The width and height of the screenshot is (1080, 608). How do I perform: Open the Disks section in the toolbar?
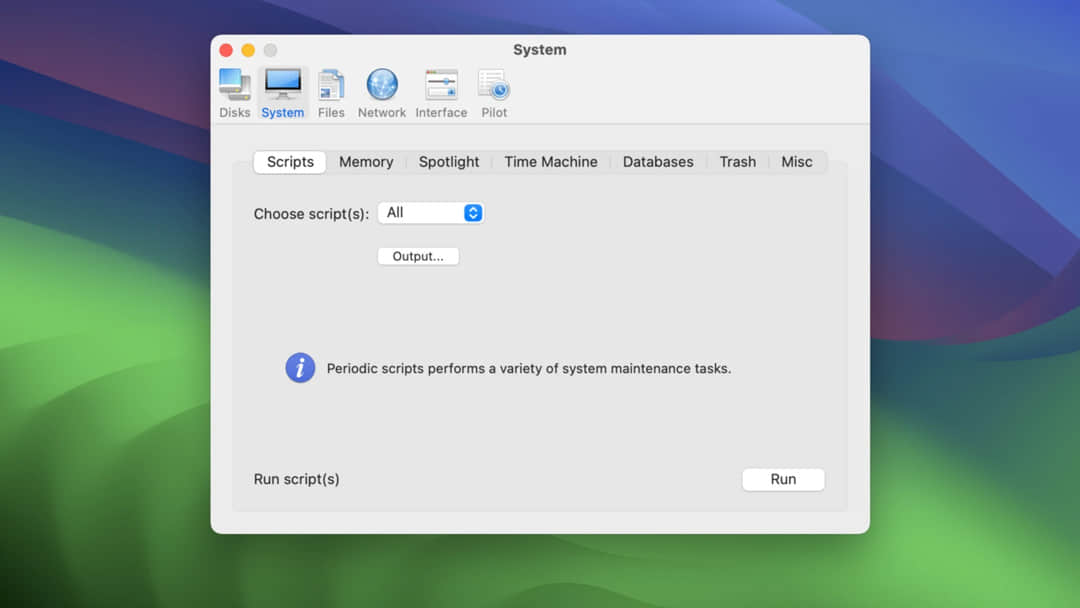[x=234, y=92]
